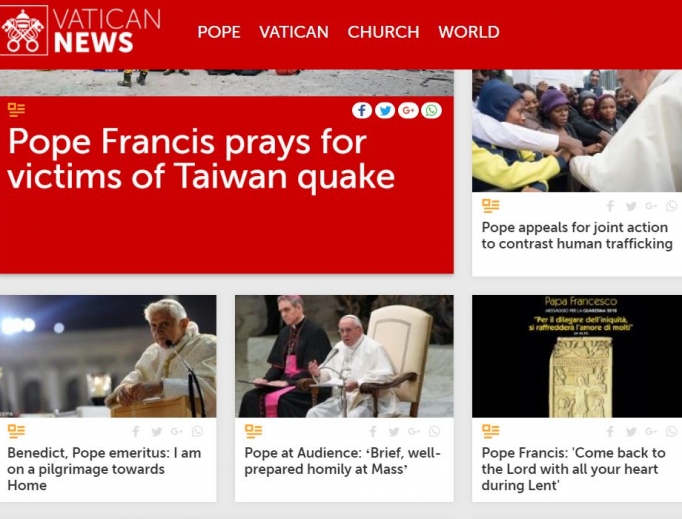The image size is (682, 519).
Task: Open headline Pope Francis prays for Taiwan quake victims
Action: point(201,159)
